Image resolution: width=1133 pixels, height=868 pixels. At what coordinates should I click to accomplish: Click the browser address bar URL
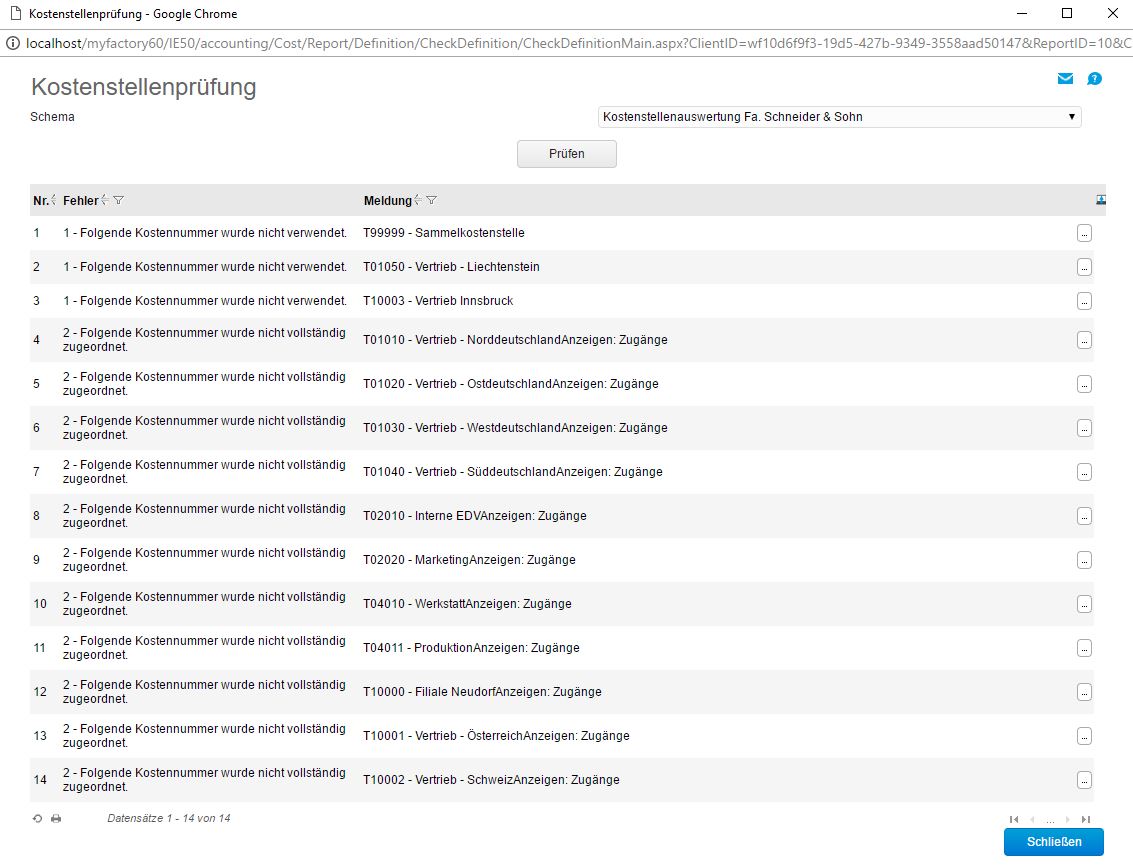578,43
